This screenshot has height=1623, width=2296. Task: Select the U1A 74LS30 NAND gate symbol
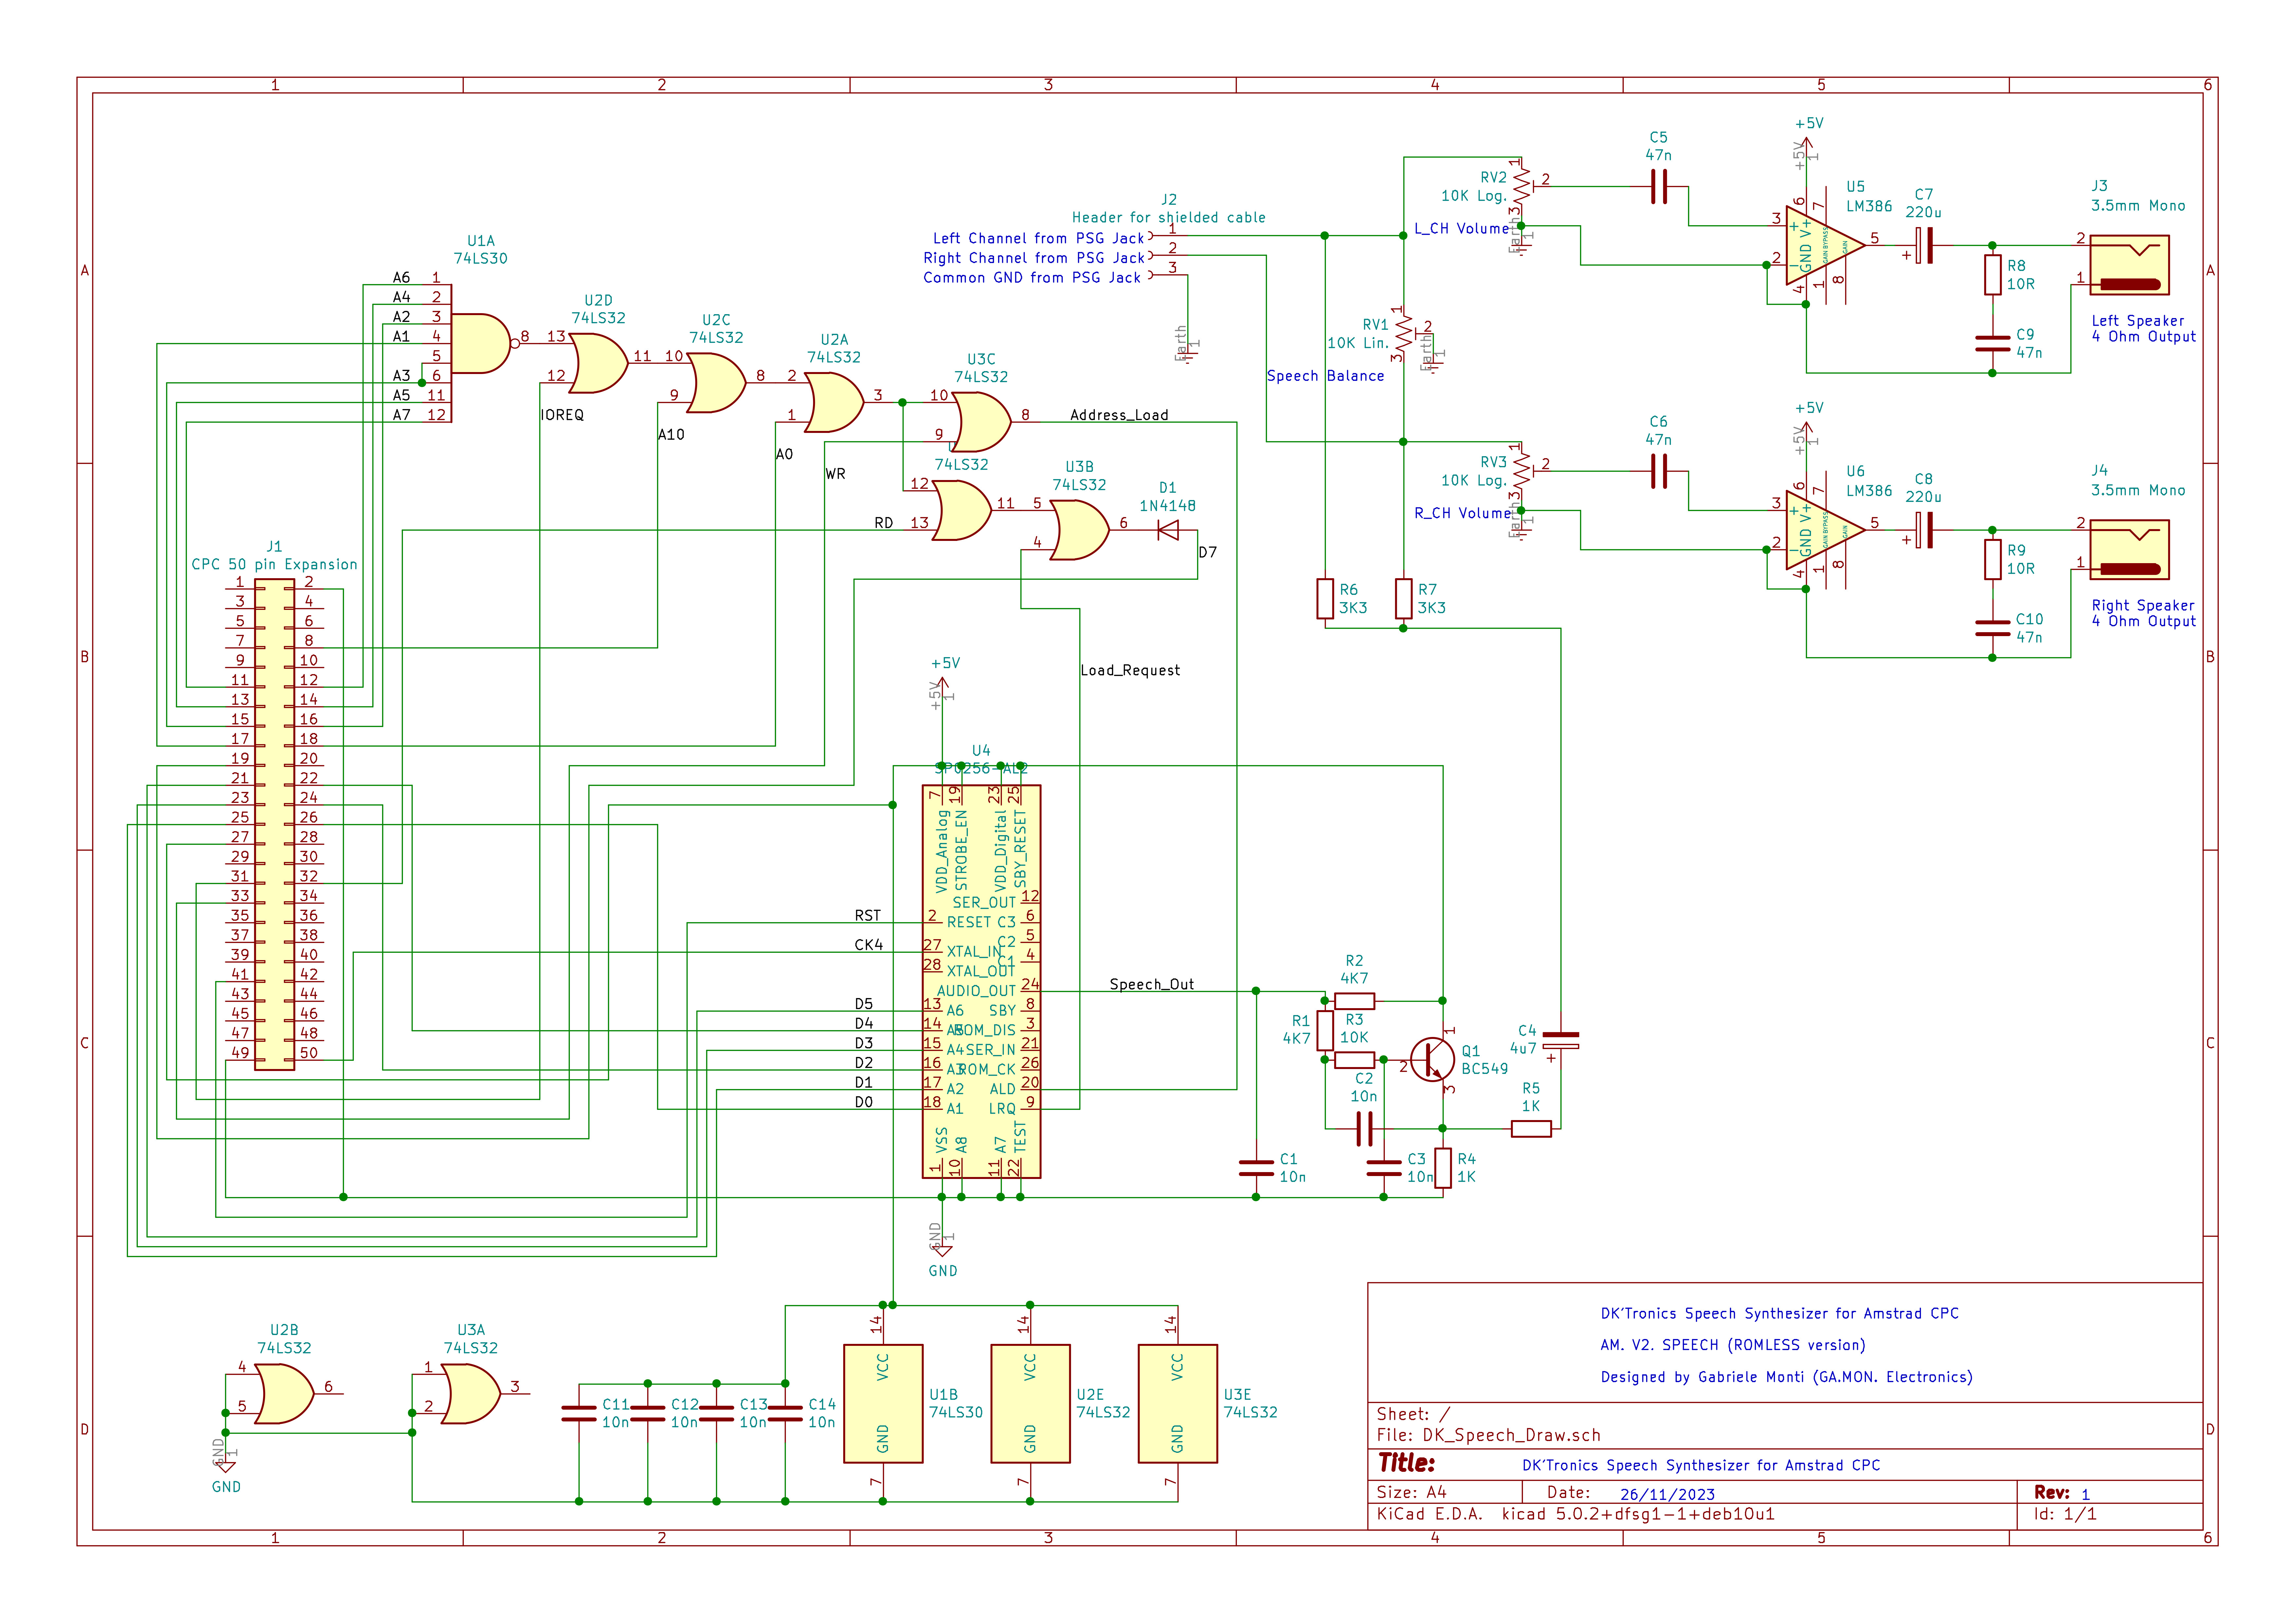[x=480, y=343]
